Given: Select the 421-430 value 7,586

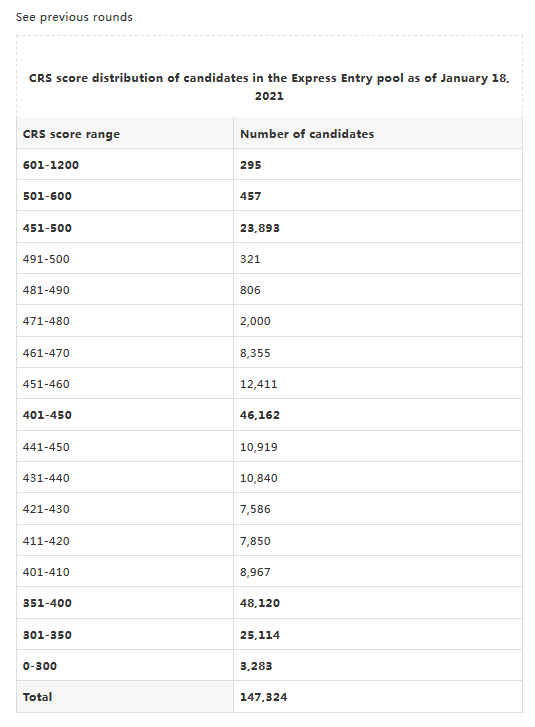Looking at the screenshot, I should 255,509.
